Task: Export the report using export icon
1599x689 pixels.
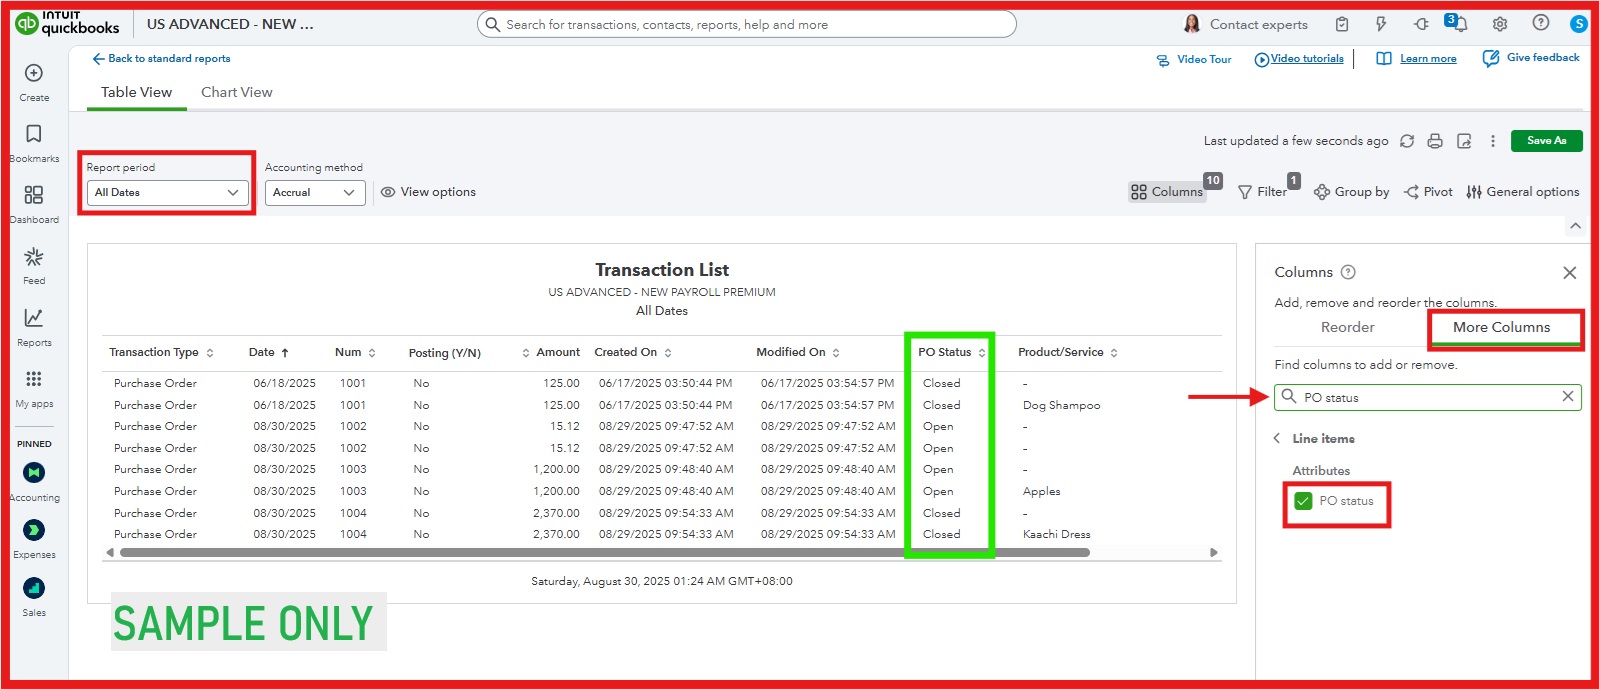Action: [x=1464, y=141]
